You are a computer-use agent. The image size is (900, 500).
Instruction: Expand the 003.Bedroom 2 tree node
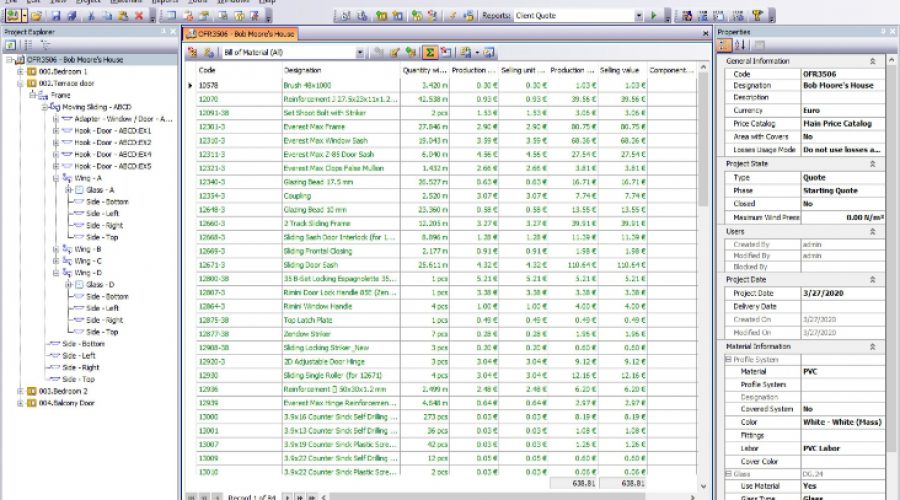tap(20, 392)
